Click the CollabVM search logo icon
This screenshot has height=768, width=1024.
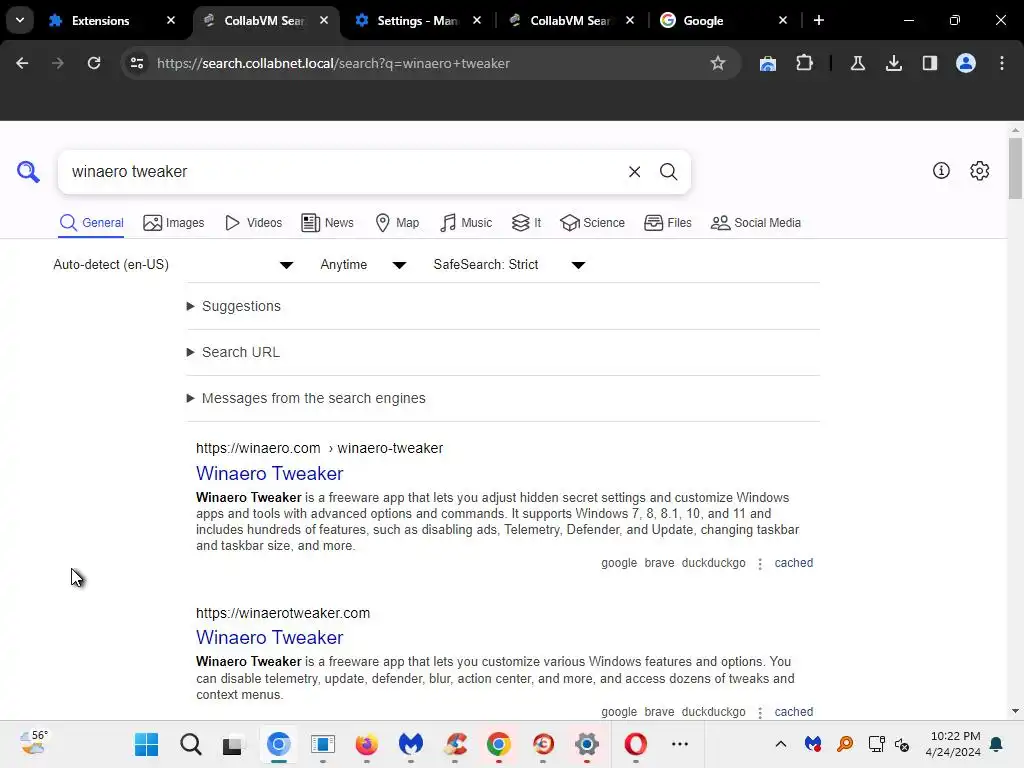pos(28,172)
